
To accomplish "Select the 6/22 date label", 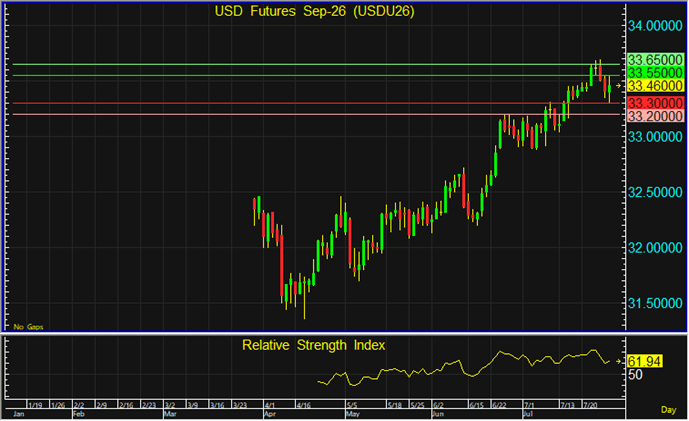I will [x=499, y=405].
